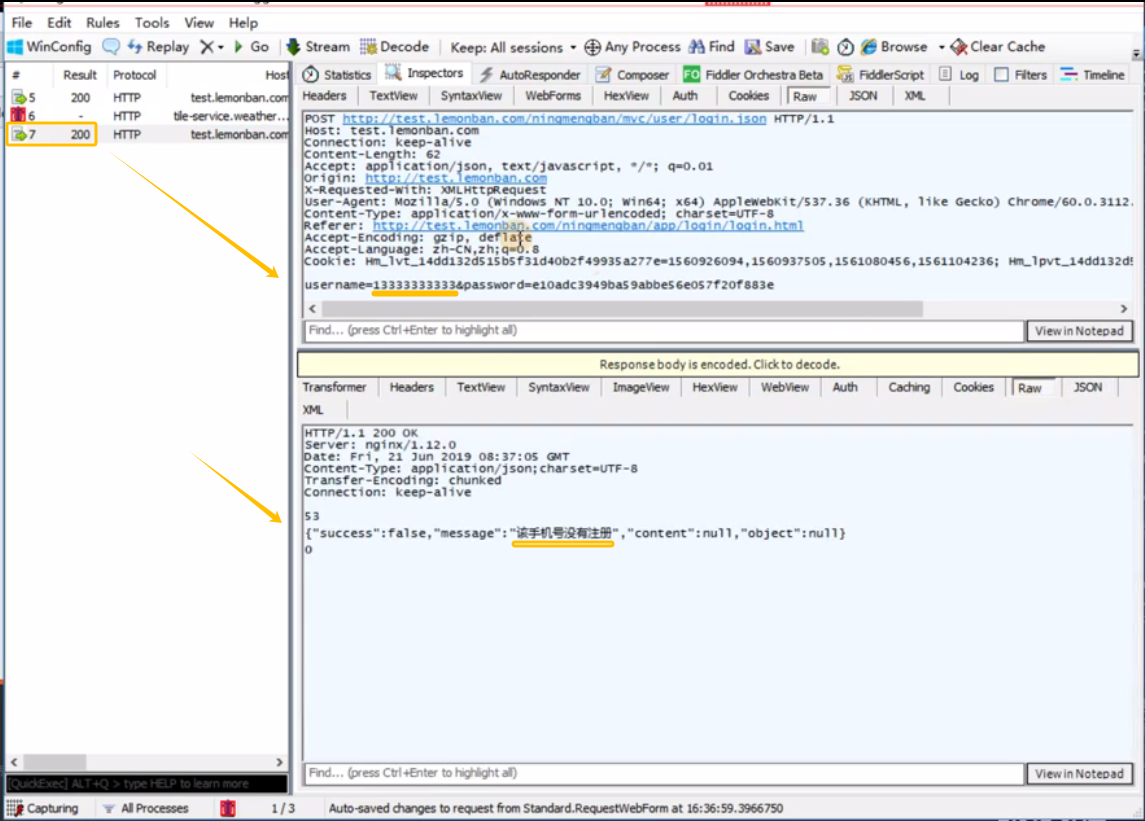
Task: Enable Stream mode in toolbar
Action: pos(317,47)
